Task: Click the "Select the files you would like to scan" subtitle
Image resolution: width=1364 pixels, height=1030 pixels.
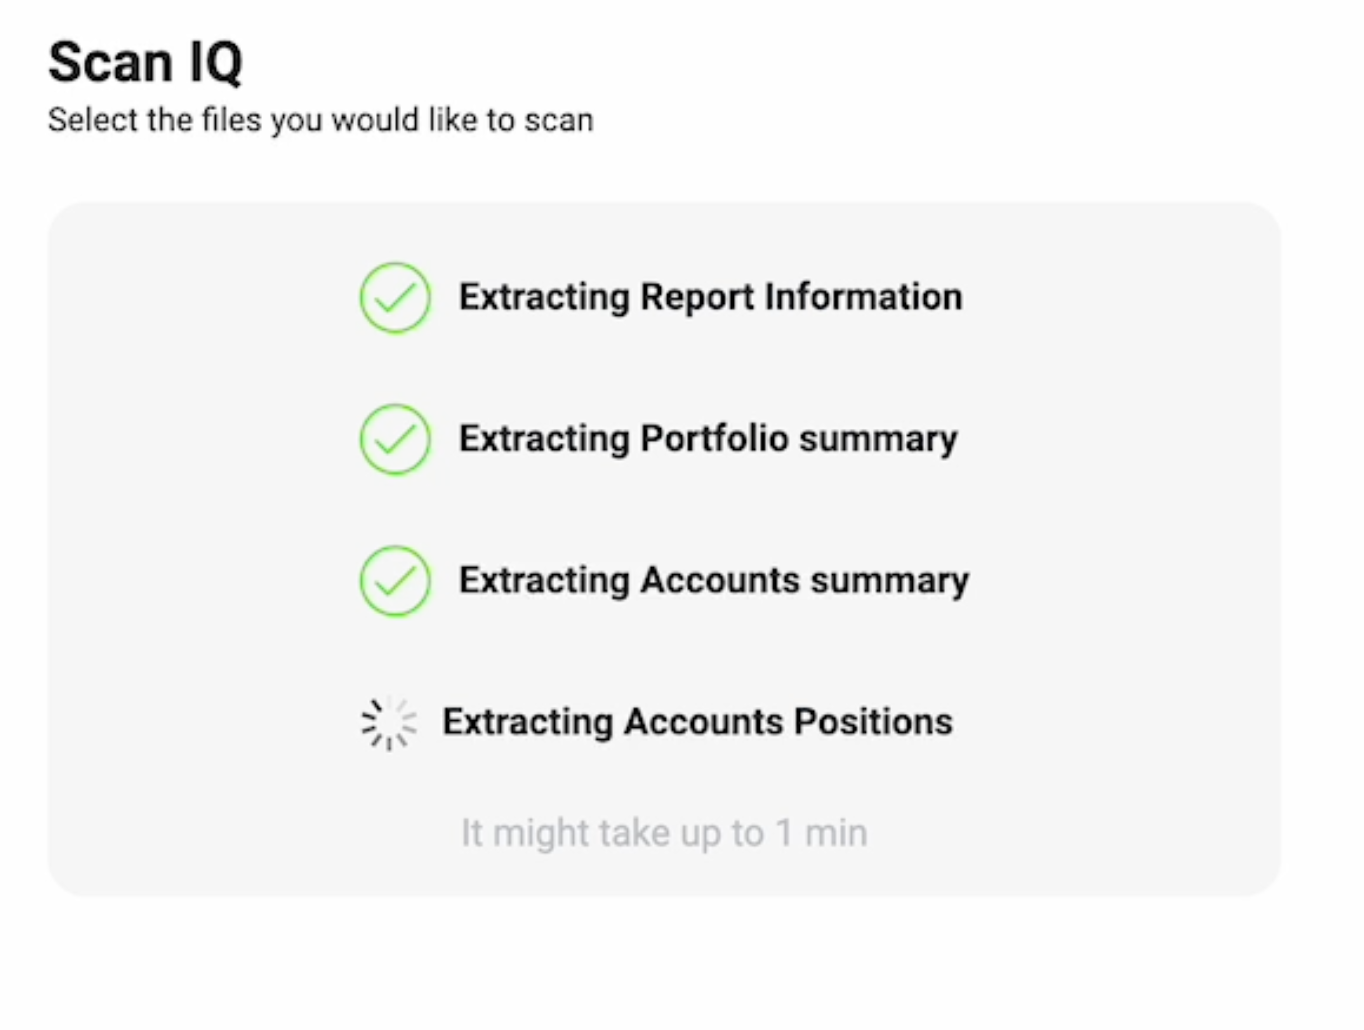Action: coord(320,120)
